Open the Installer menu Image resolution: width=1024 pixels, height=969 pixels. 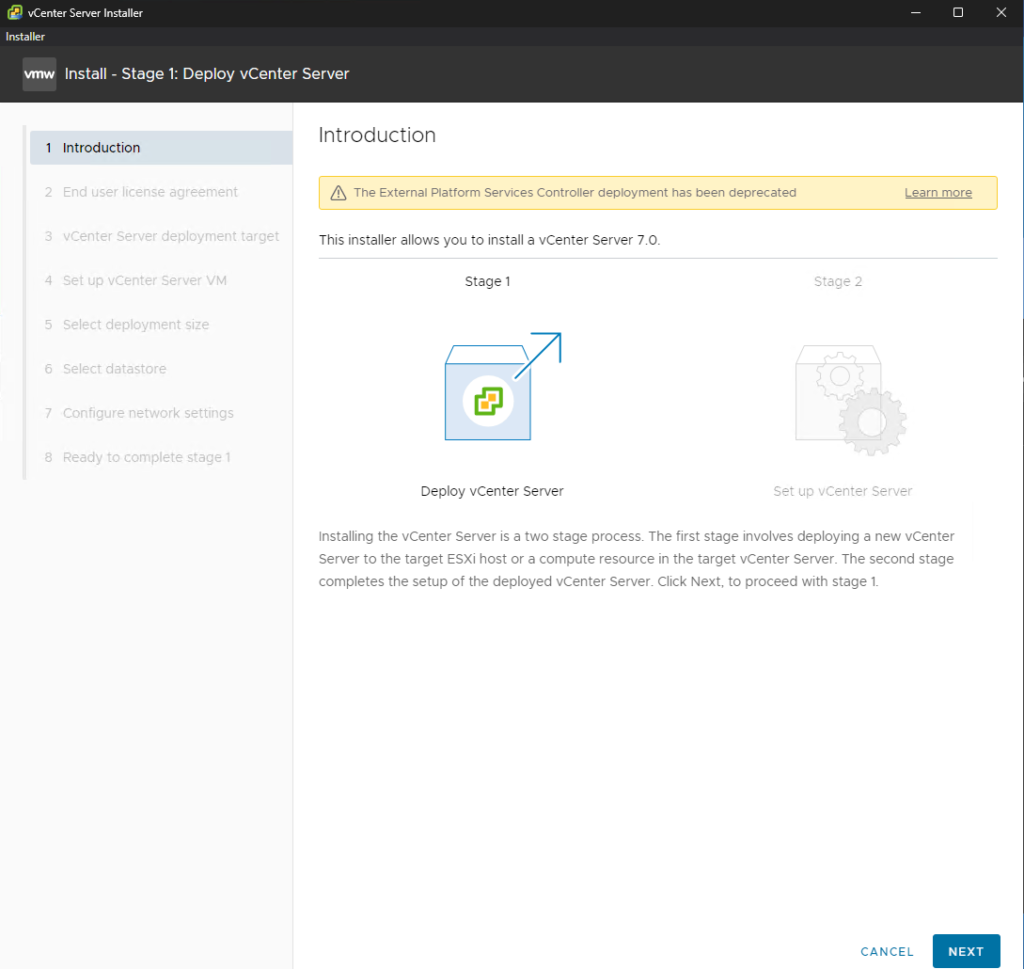(25, 37)
